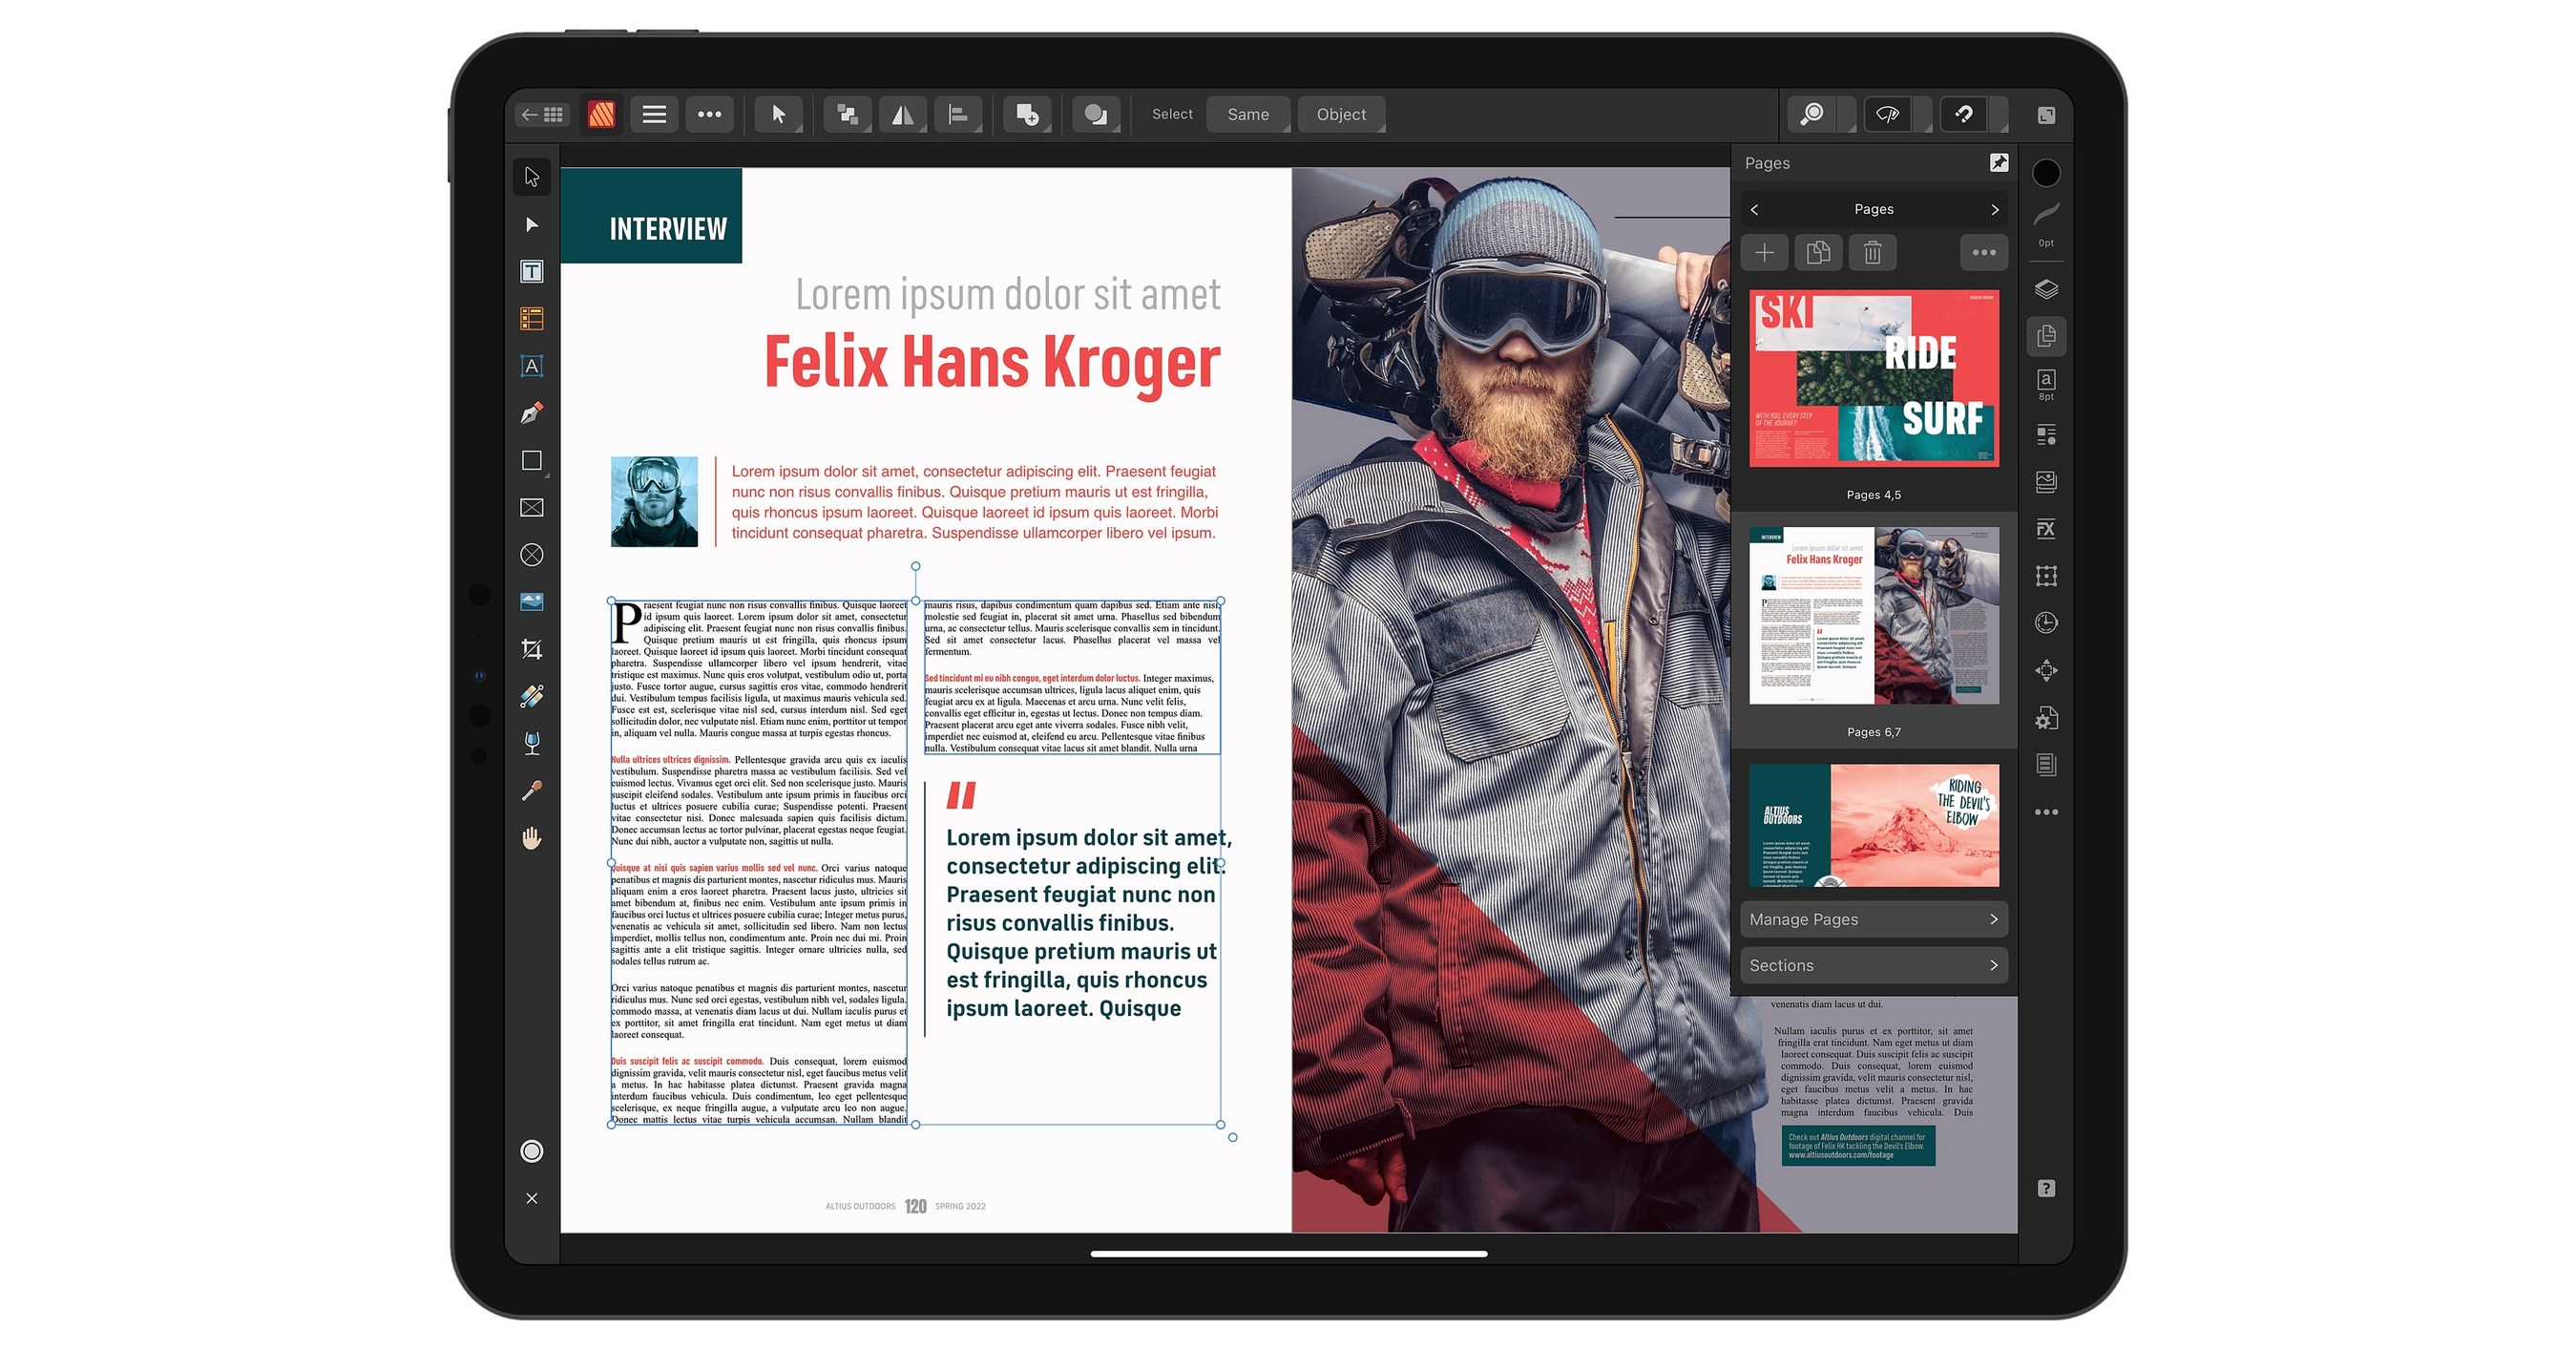Delete selected page using trash icon
This screenshot has width=2576, height=1350.
click(x=1873, y=252)
